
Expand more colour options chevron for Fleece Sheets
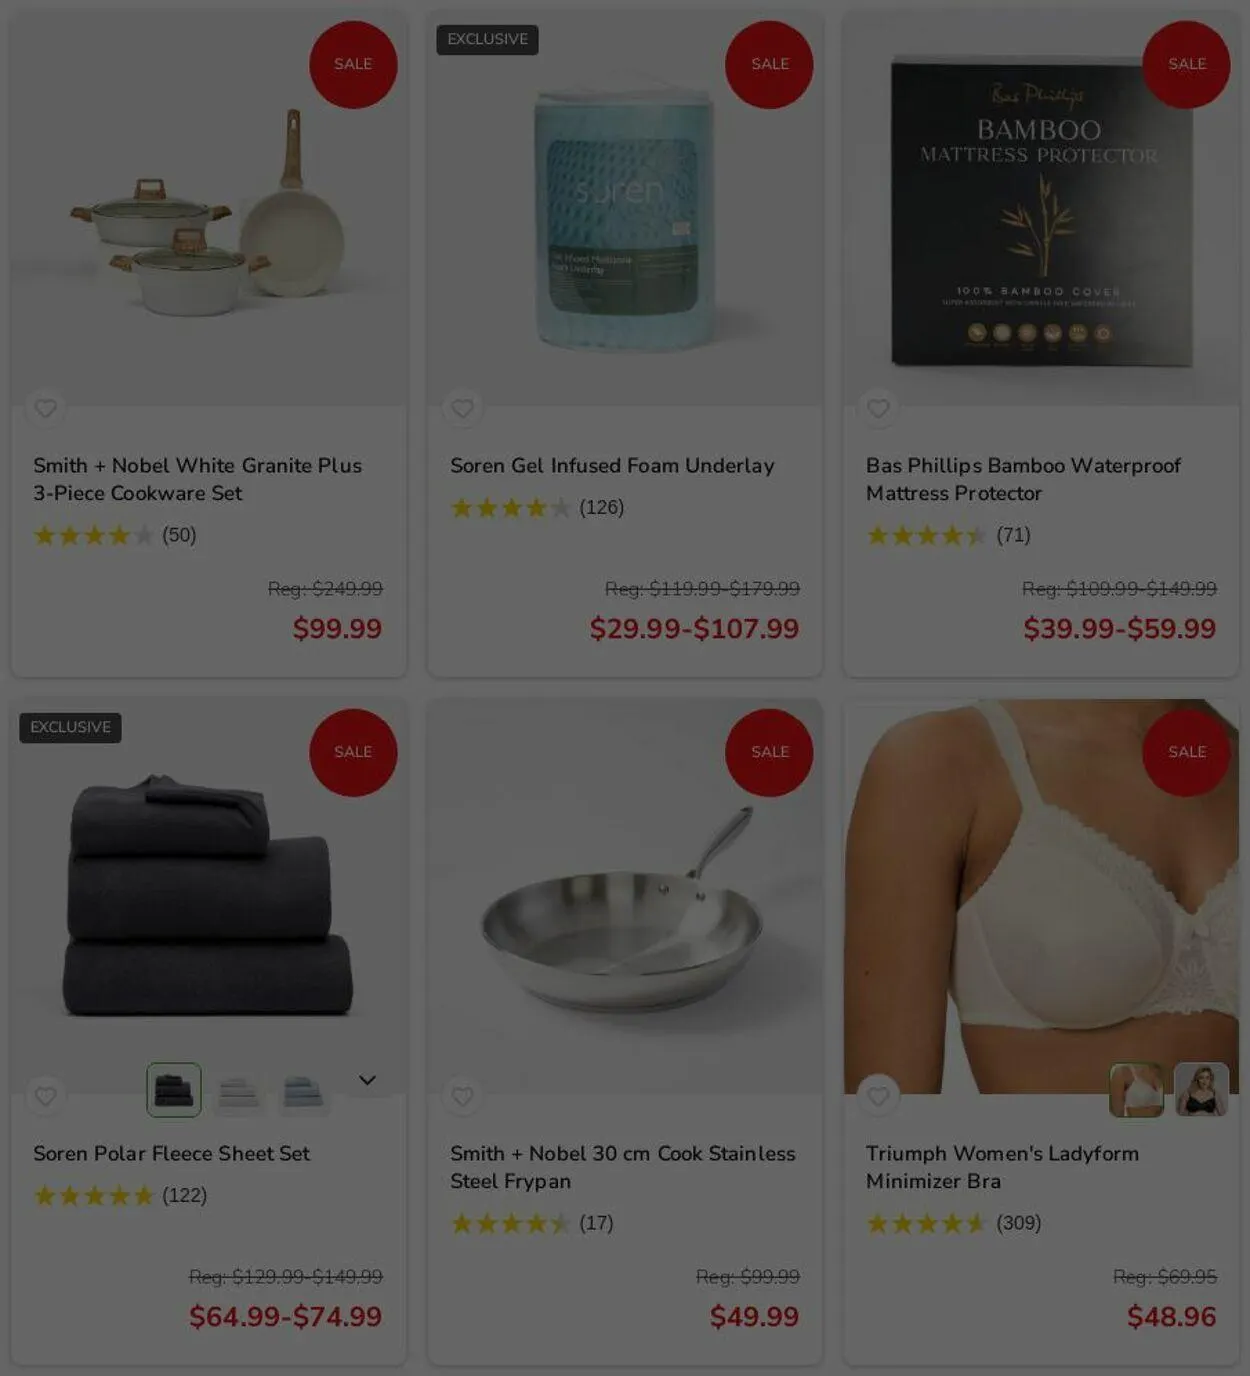367,1080
